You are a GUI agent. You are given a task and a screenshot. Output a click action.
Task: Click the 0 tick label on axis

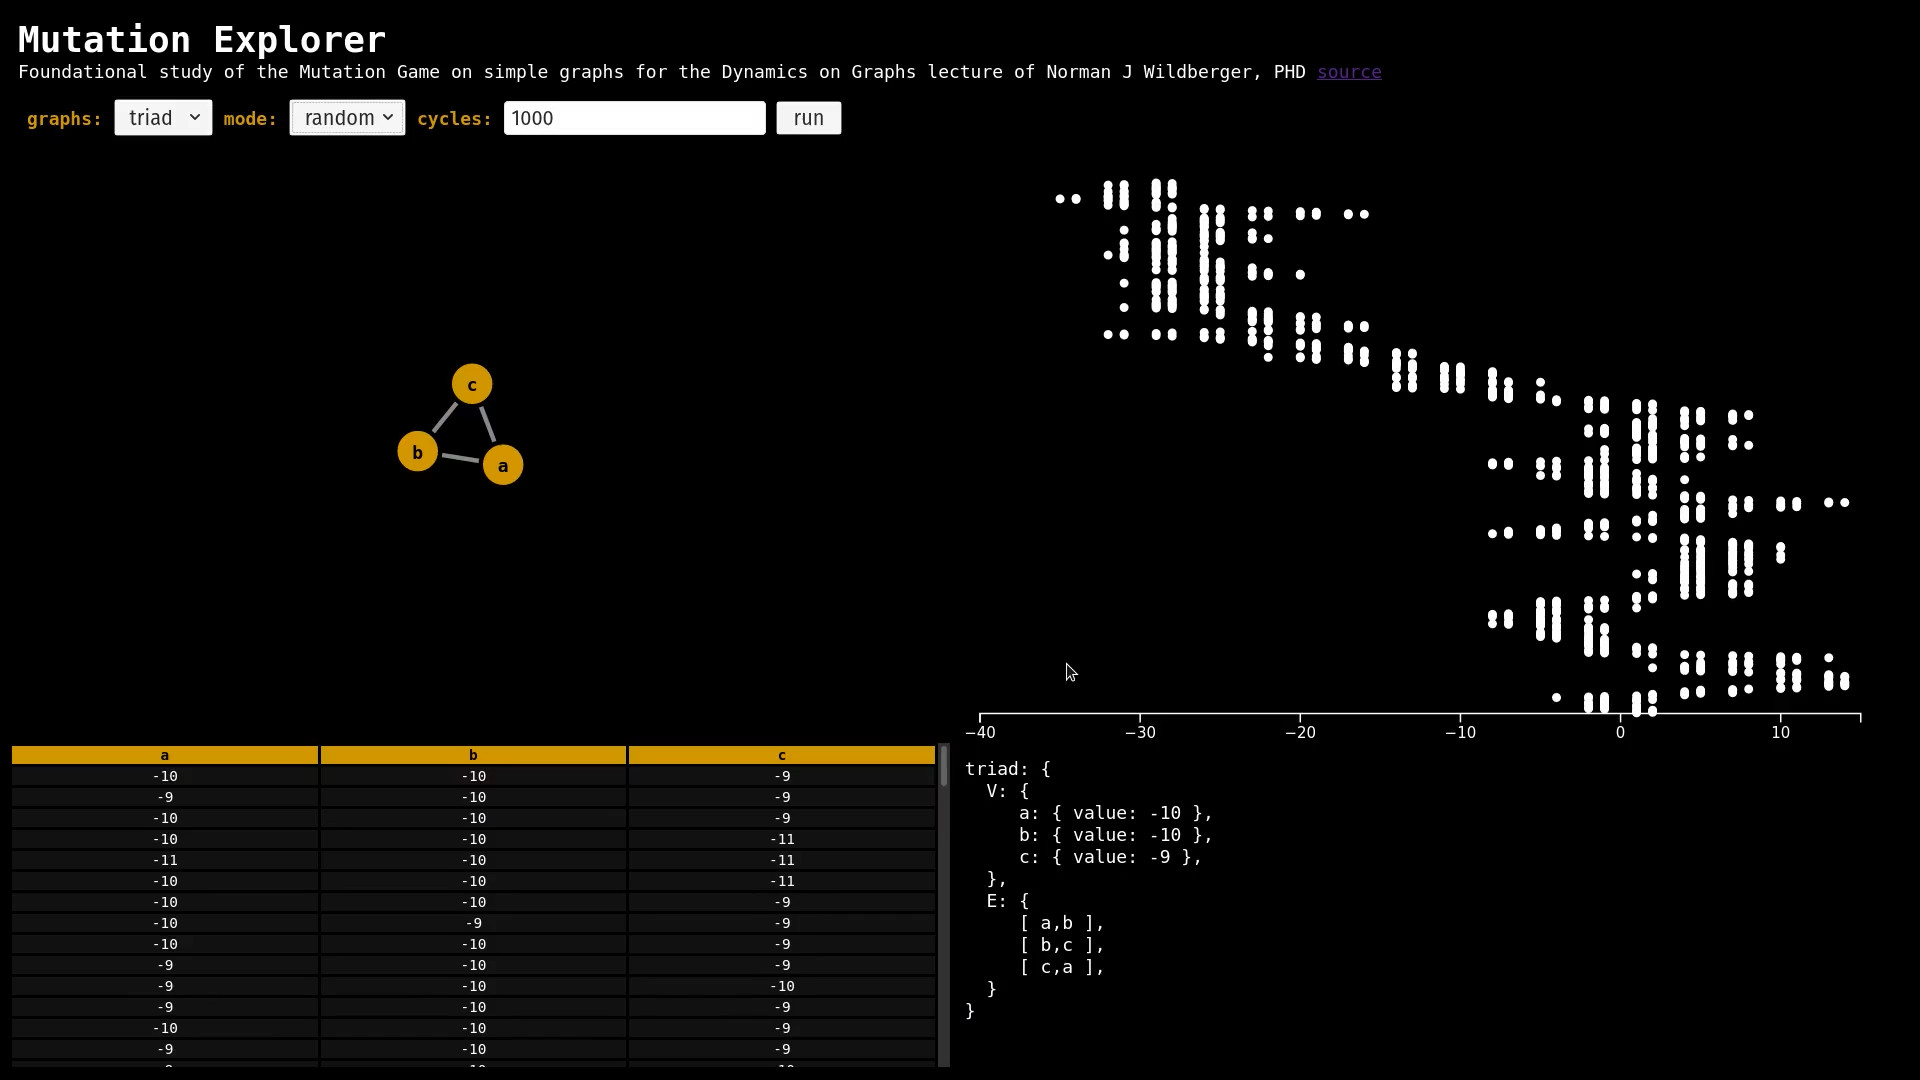click(1620, 732)
